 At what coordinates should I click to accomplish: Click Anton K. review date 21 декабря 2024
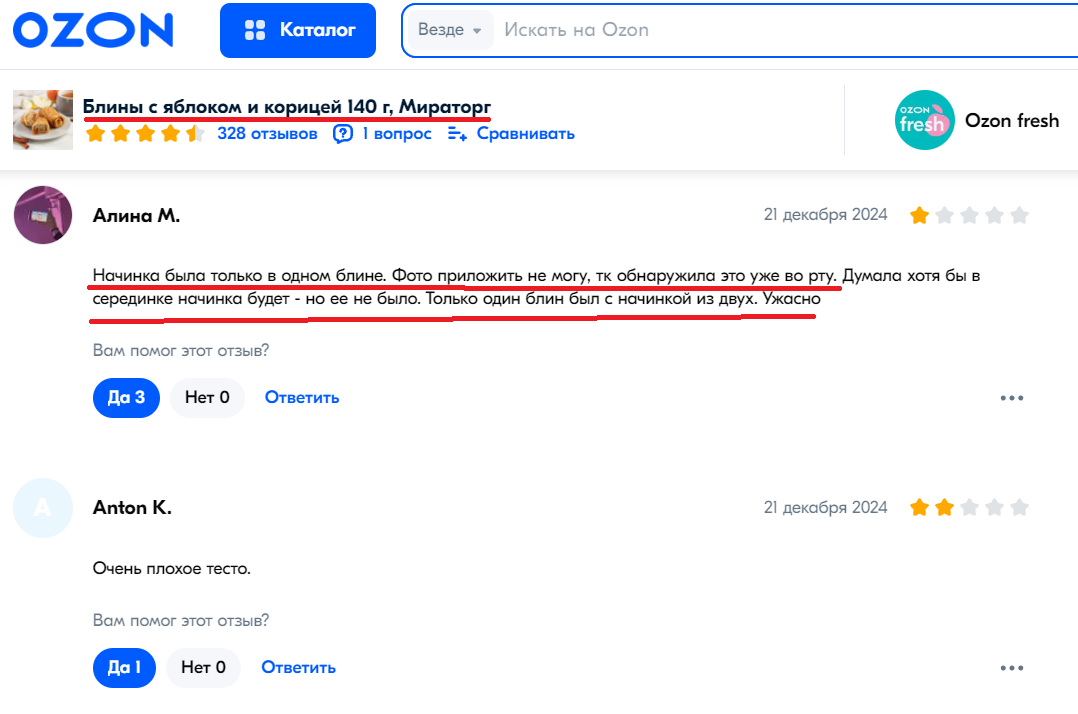tap(826, 507)
